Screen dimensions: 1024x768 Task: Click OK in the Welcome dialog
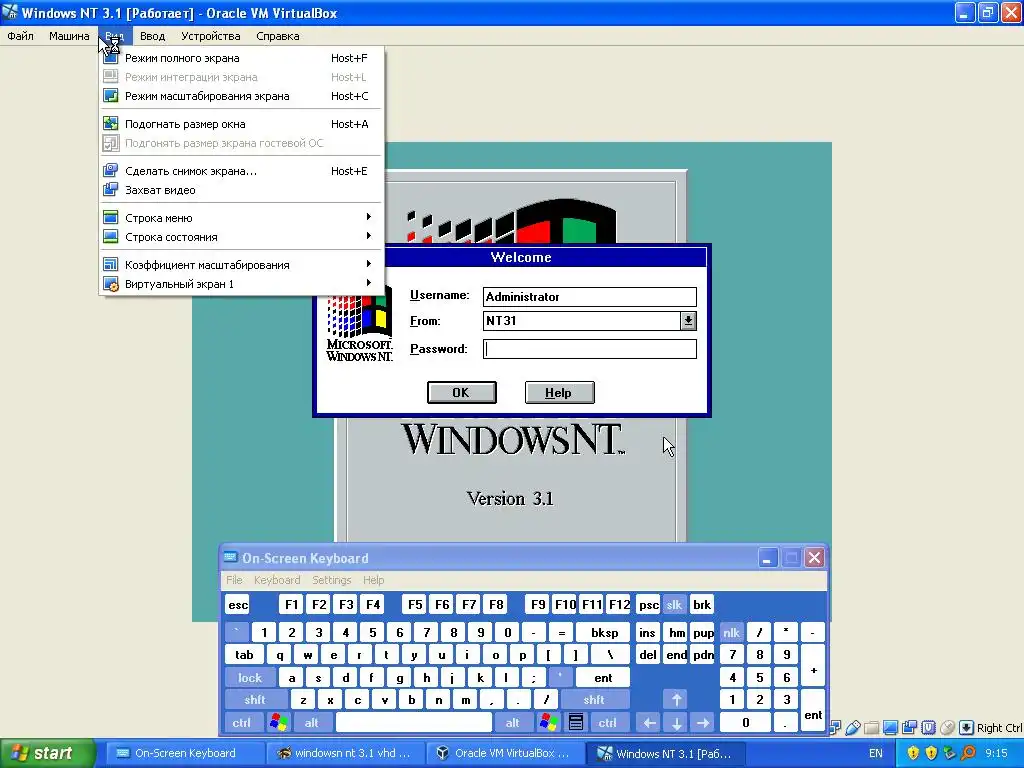[x=462, y=392]
